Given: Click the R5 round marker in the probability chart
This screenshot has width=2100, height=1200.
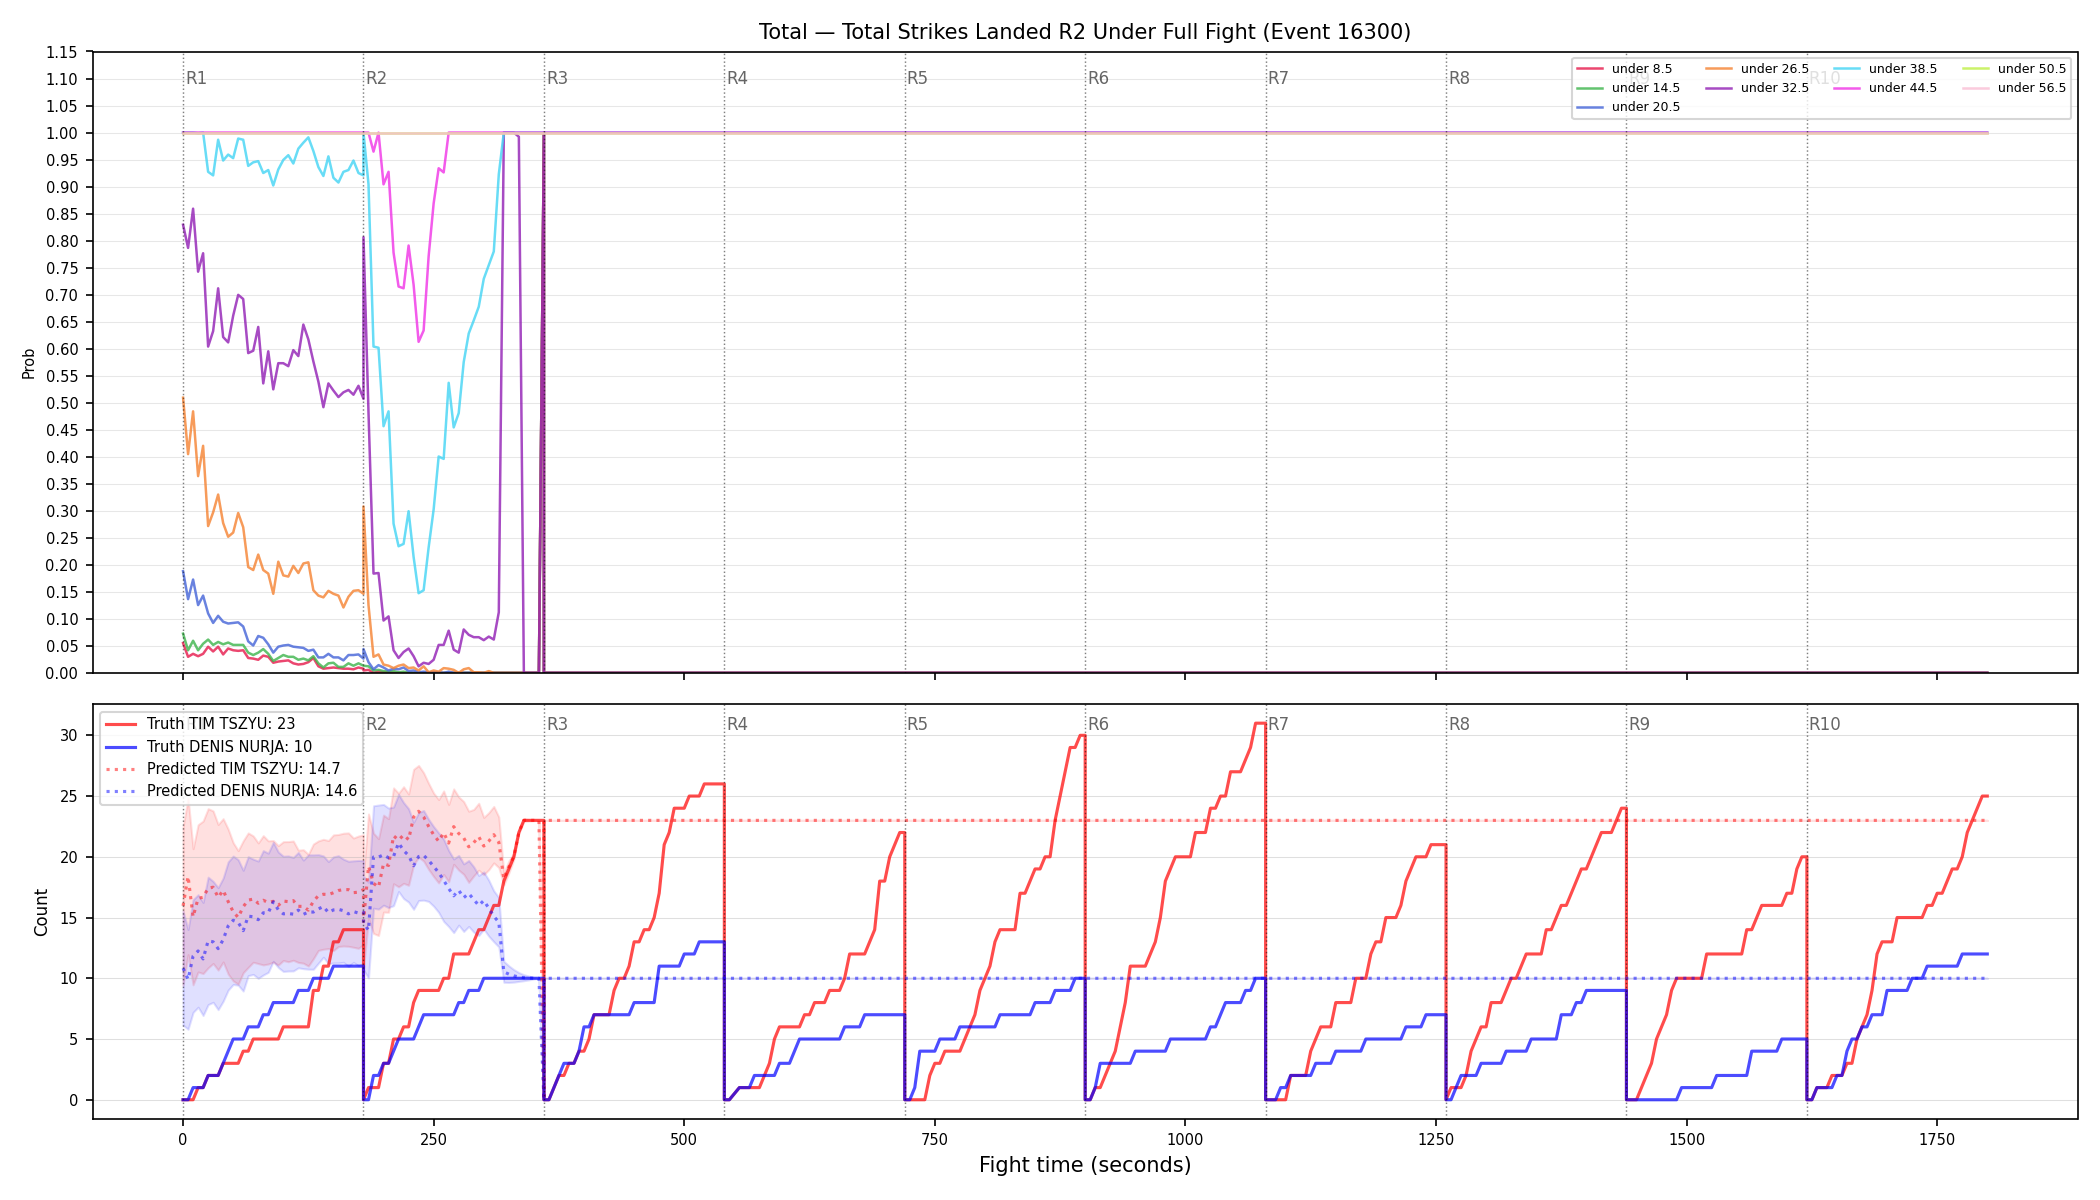Looking at the screenshot, I should coord(917,78).
